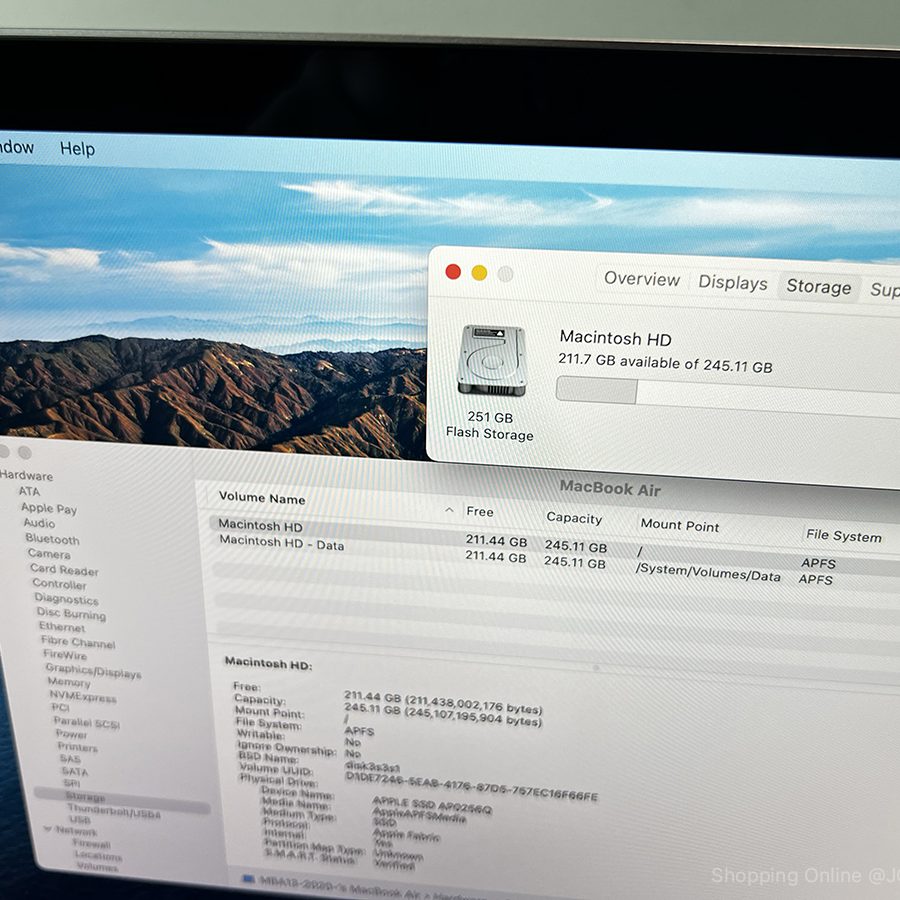Show Ethernet information in the sidebar

[62, 627]
